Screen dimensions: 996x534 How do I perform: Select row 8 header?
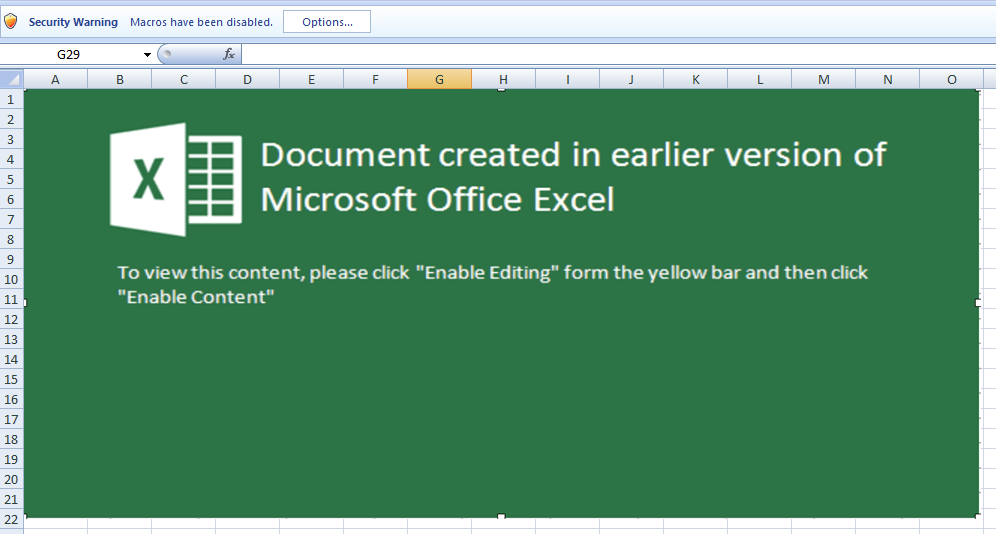tap(11, 239)
